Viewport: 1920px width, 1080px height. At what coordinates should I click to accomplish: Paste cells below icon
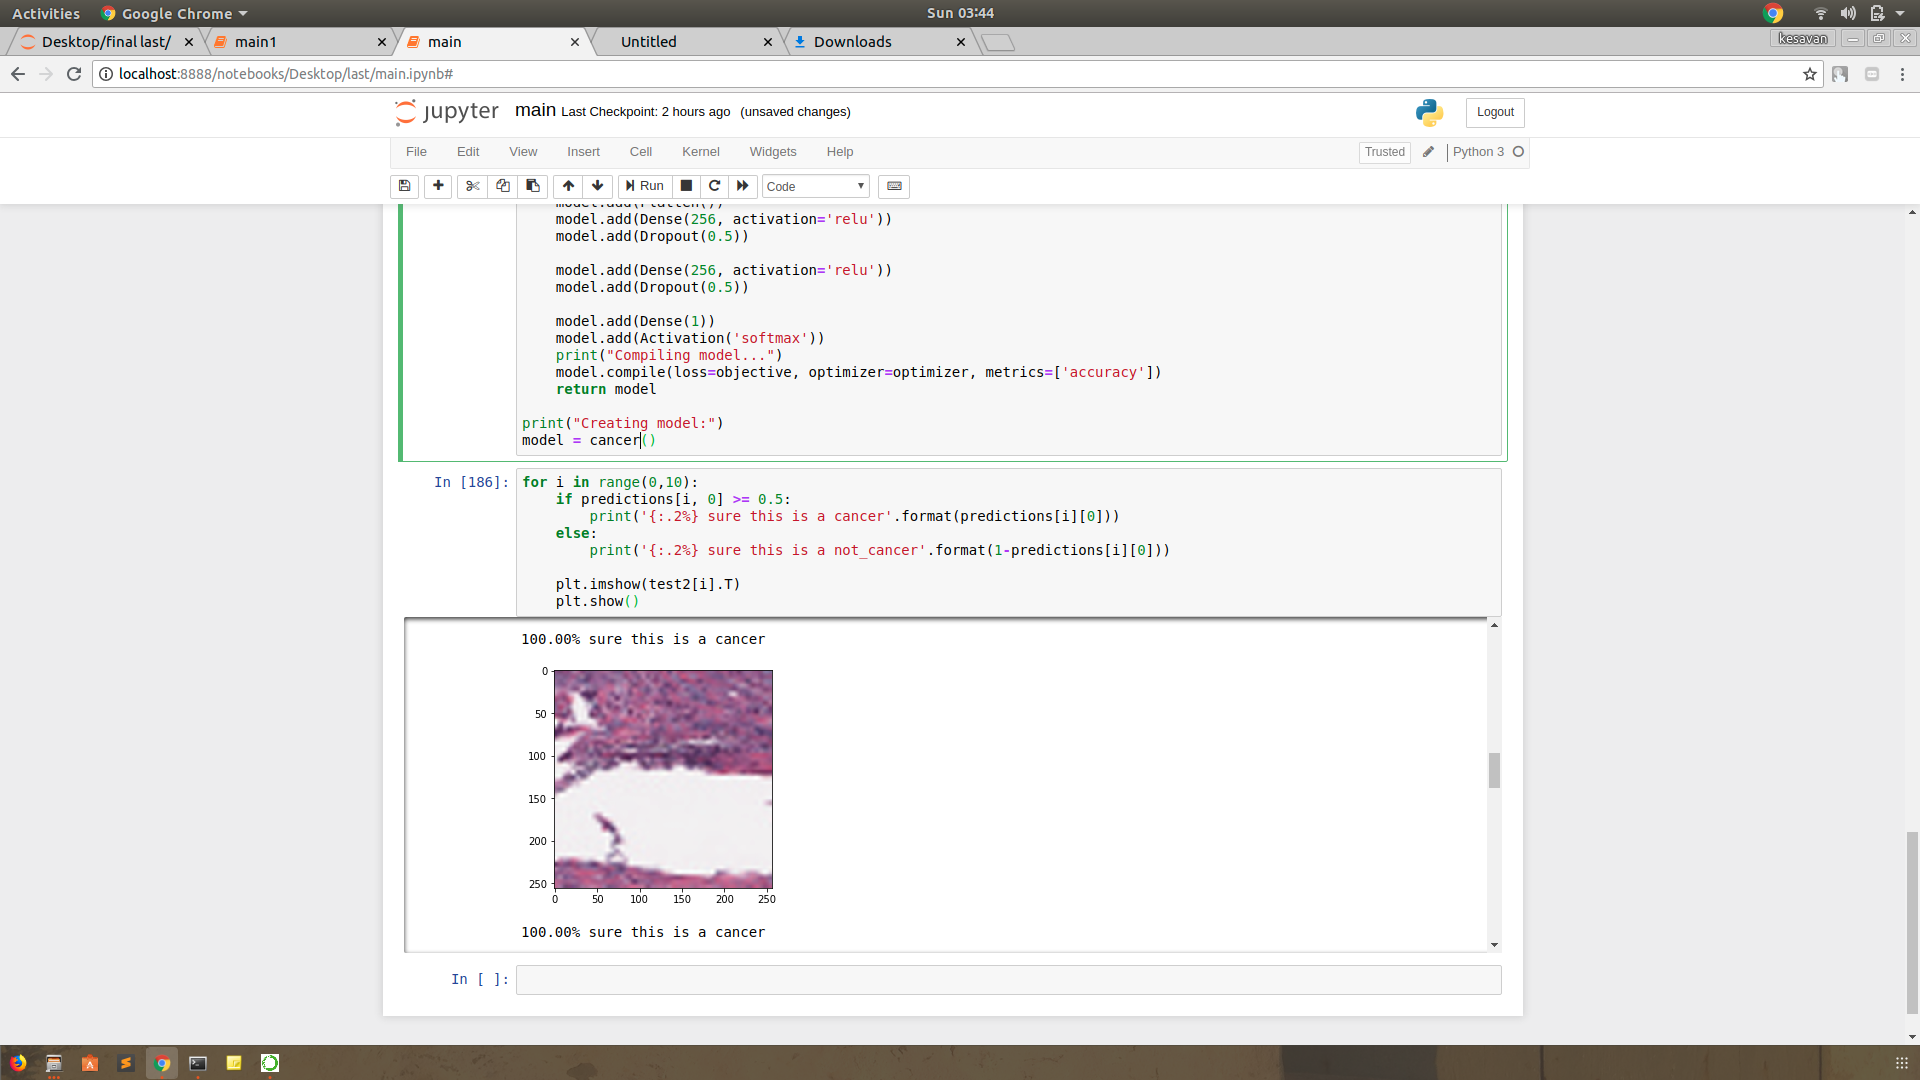pos(533,186)
